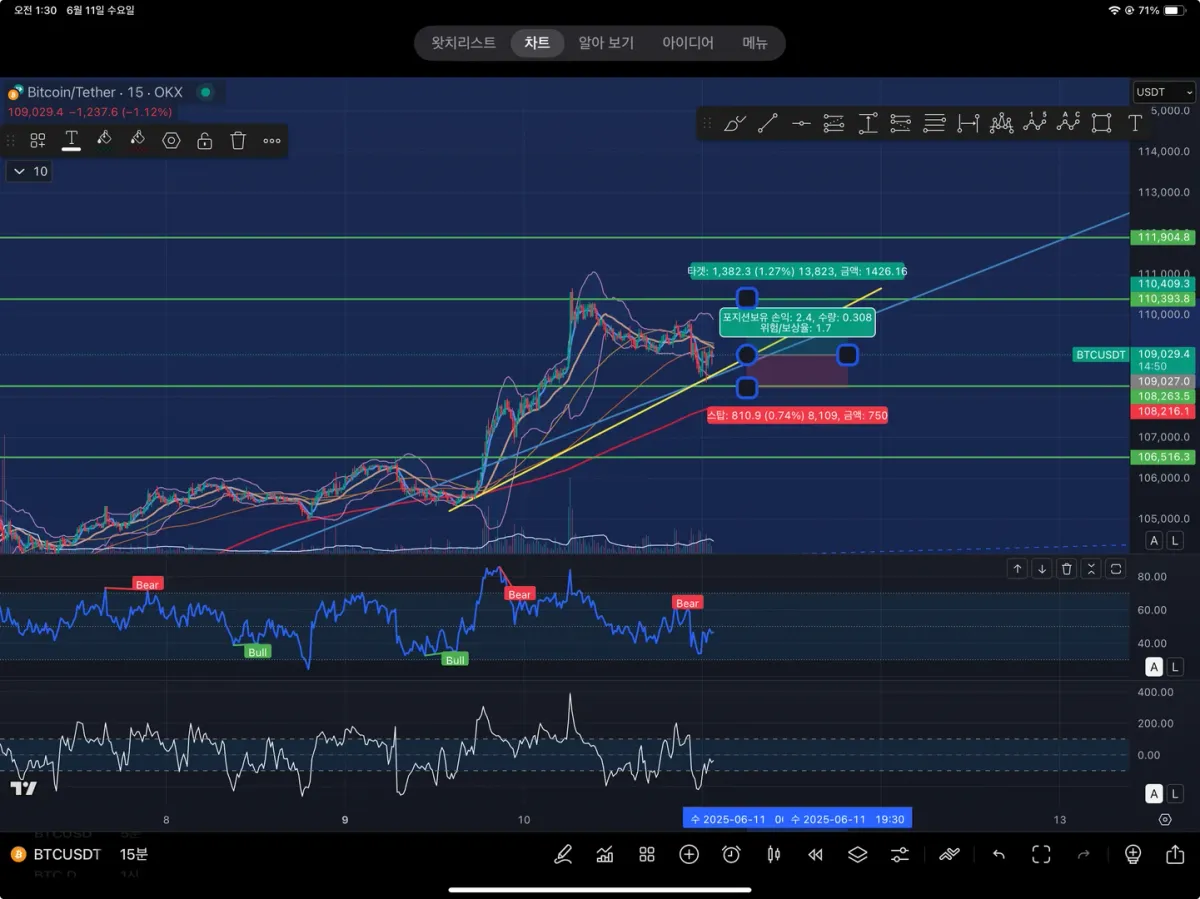The width and height of the screenshot is (1200, 899).
Task: Undo the last action
Action: point(998,854)
